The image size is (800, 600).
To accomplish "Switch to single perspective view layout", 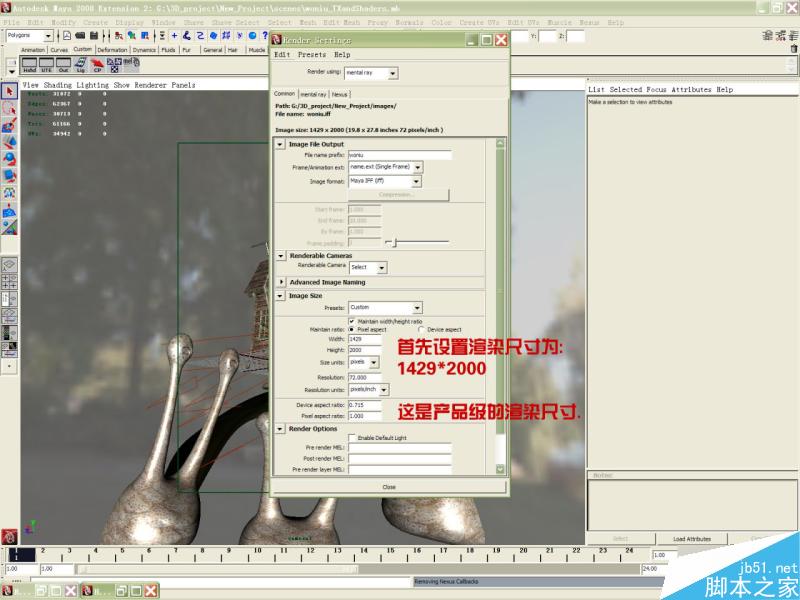I will click(9, 265).
